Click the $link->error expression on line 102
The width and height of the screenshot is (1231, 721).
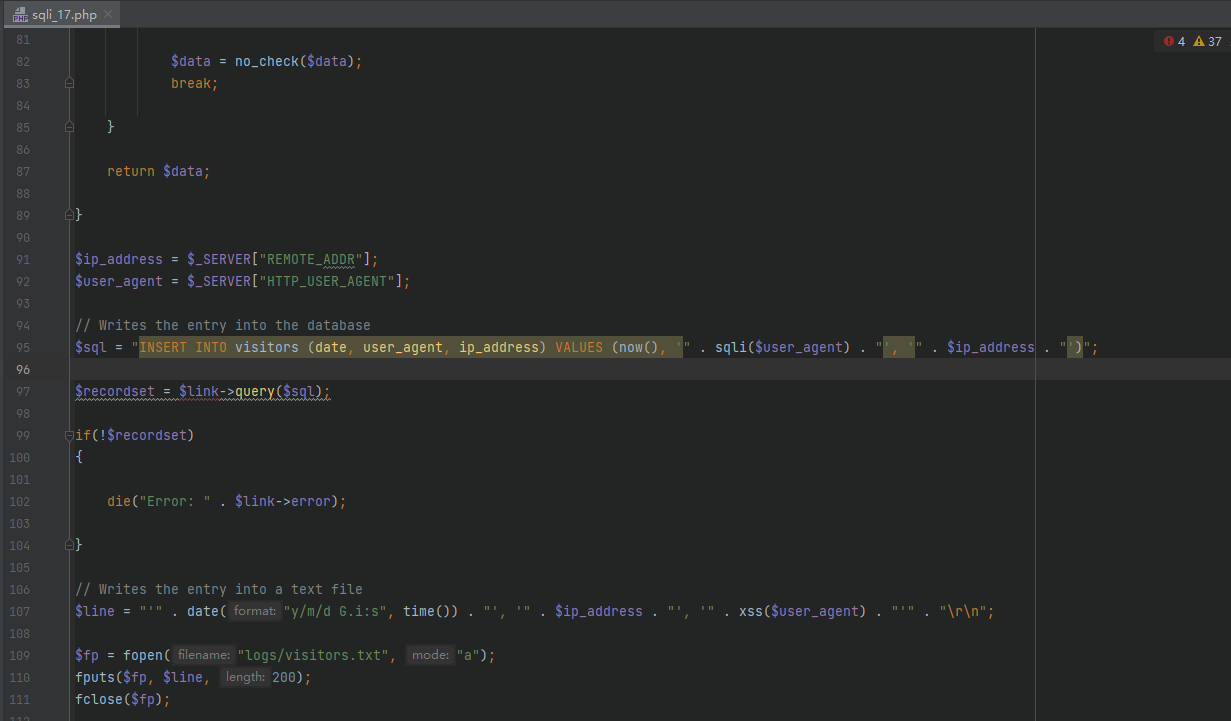click(x=283, y=502)
